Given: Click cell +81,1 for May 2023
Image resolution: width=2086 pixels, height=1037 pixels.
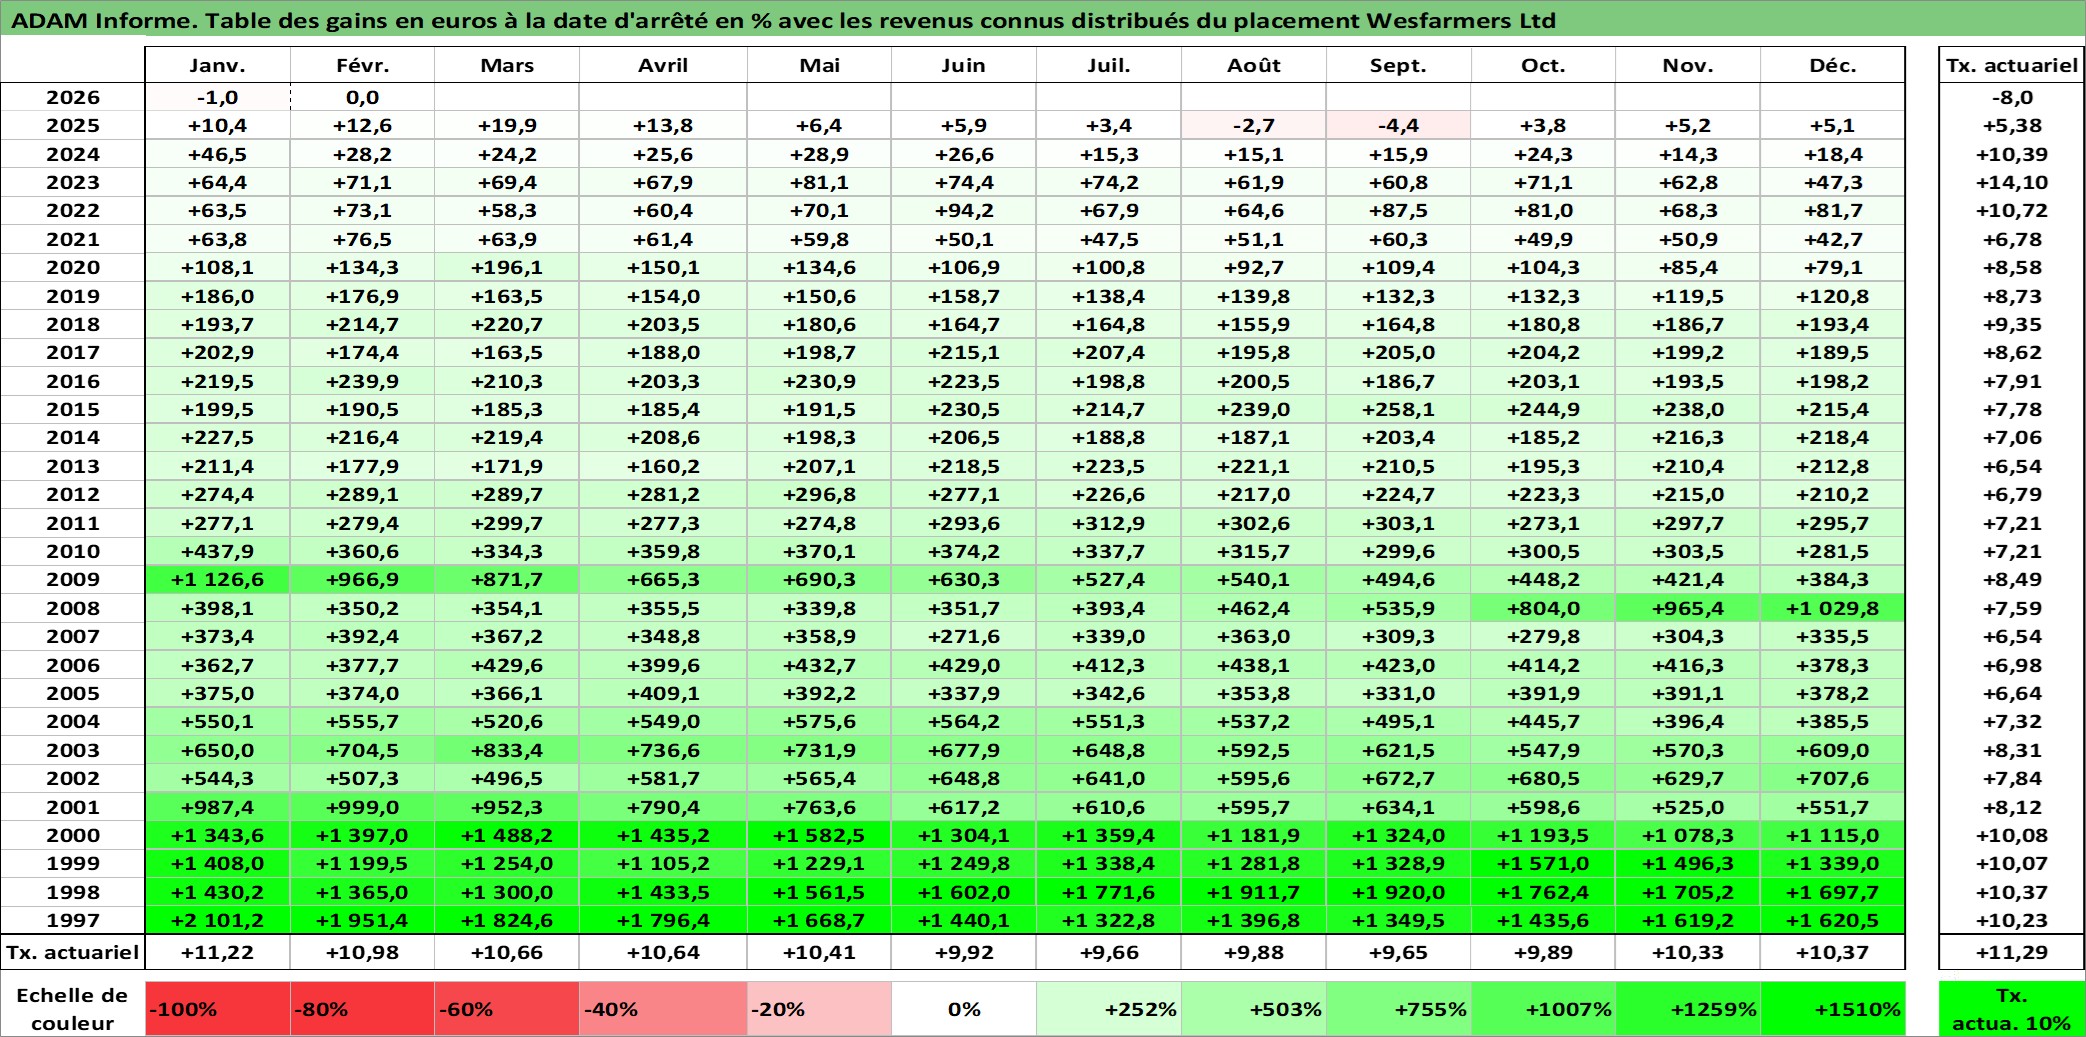Looking at the screenshot, I should point(819,182).
